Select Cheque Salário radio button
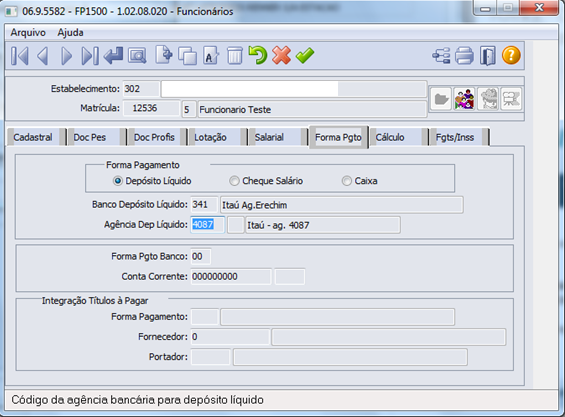Screen dimensions: 565x417 (234, 181)
